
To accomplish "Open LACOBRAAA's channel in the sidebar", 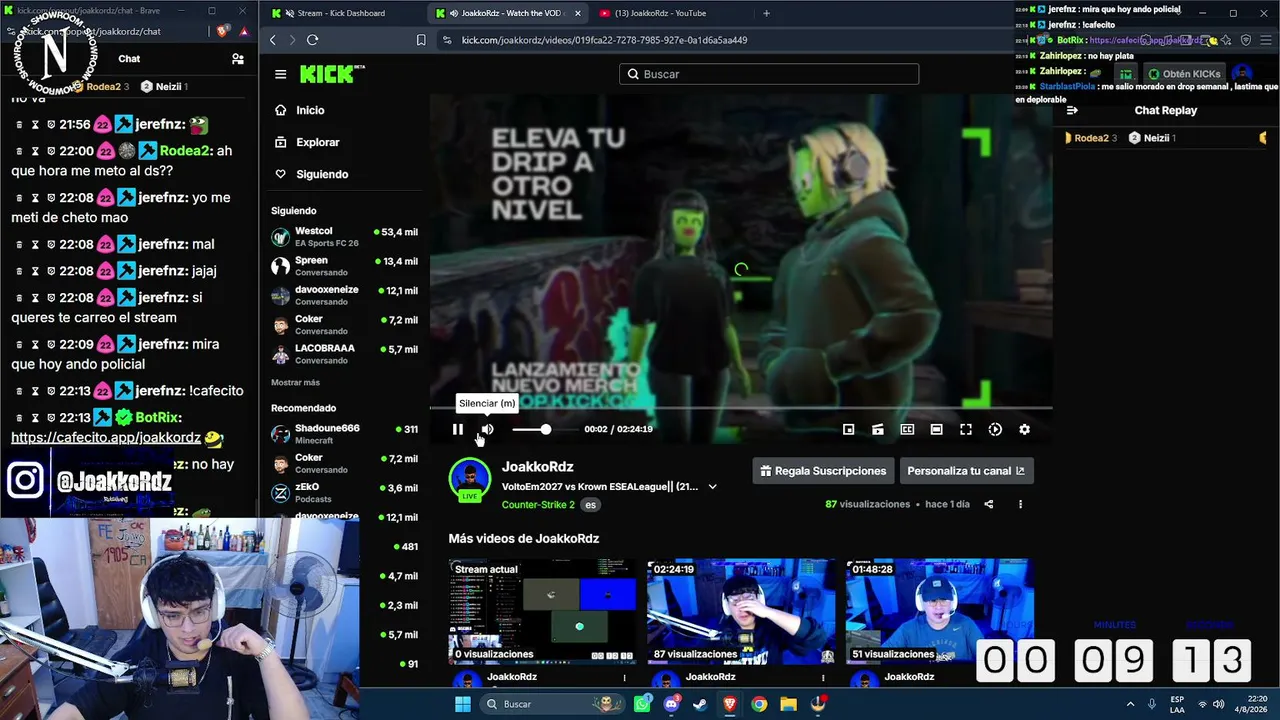I will [345, 354].
